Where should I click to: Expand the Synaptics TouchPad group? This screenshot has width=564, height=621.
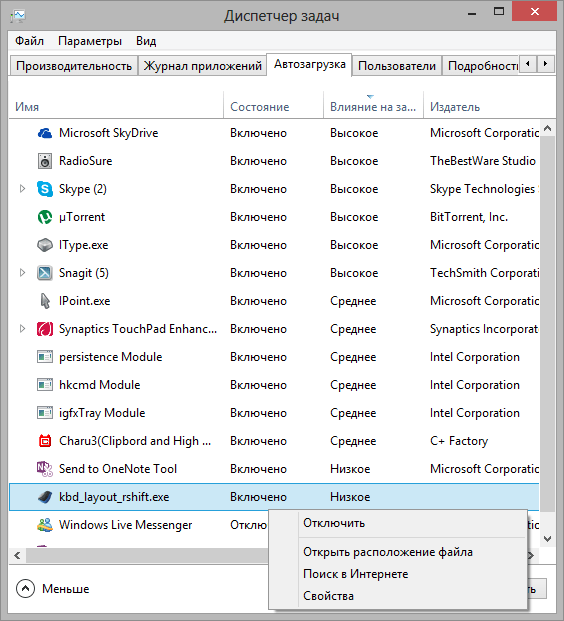[23, 329]
